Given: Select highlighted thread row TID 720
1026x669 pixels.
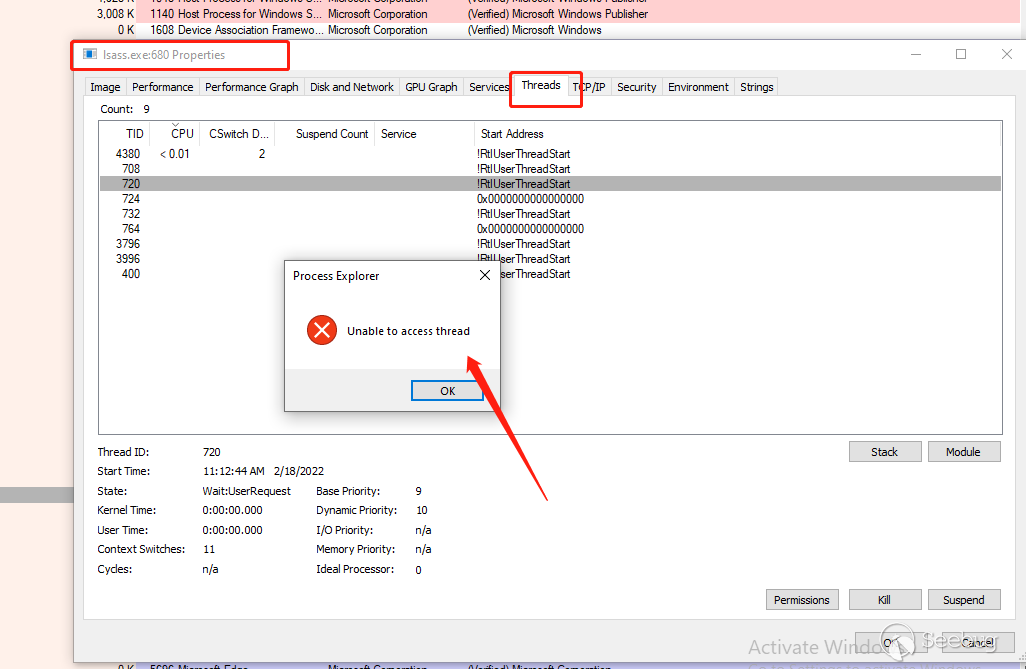Looking at the screenshot, I should coord(550,184).
